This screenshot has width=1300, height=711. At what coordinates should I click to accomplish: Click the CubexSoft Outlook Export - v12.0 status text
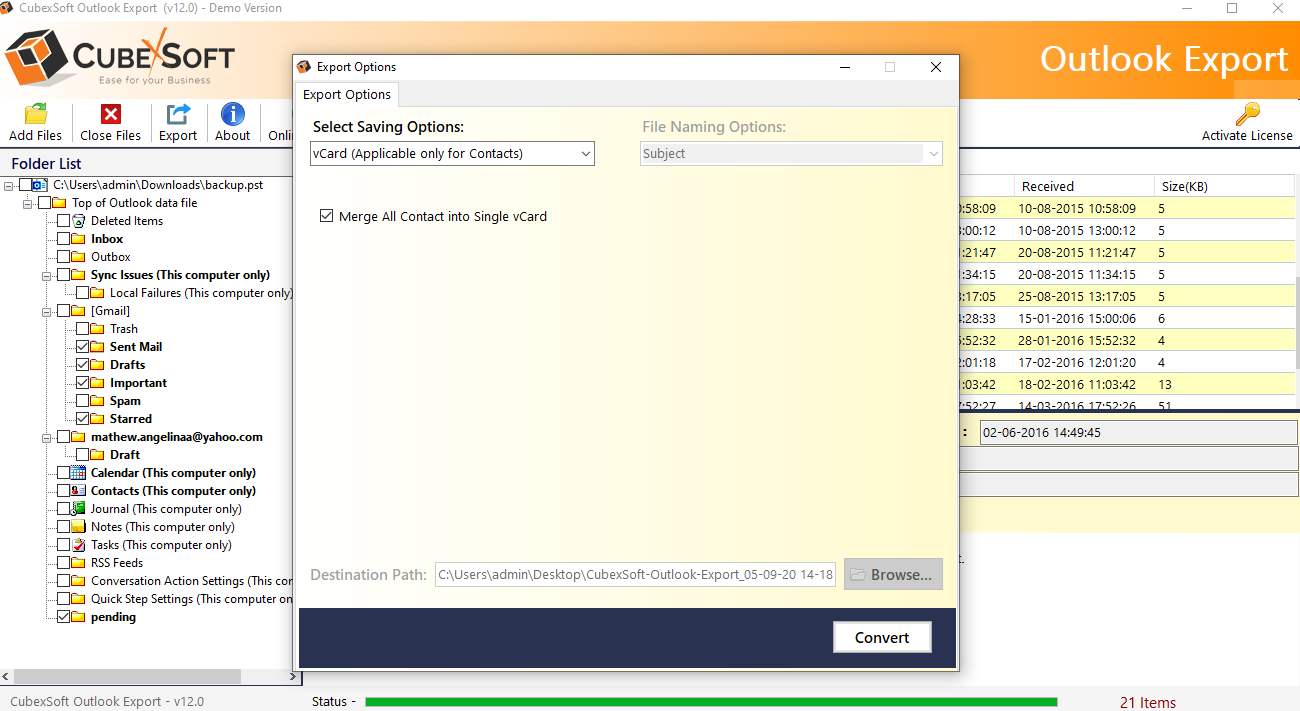click(x=107, y=702)
